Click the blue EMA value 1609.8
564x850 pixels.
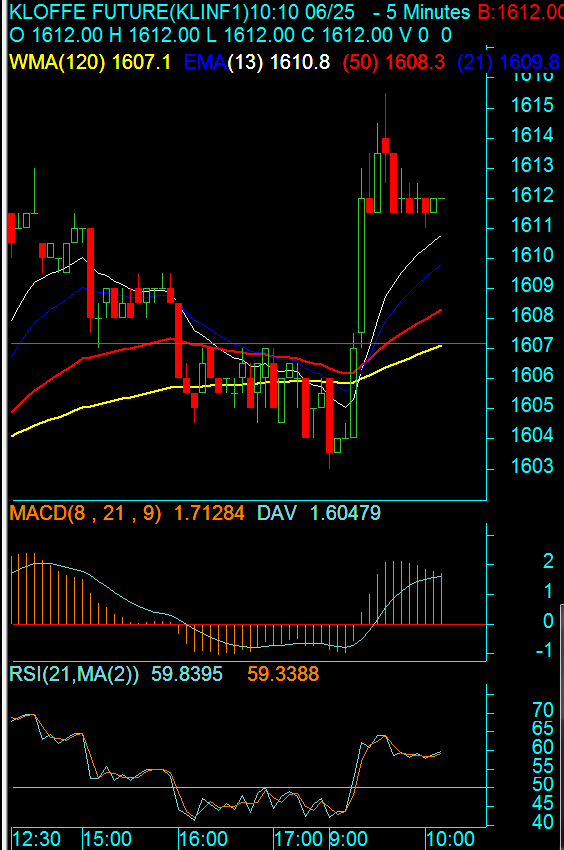(529, 62)
